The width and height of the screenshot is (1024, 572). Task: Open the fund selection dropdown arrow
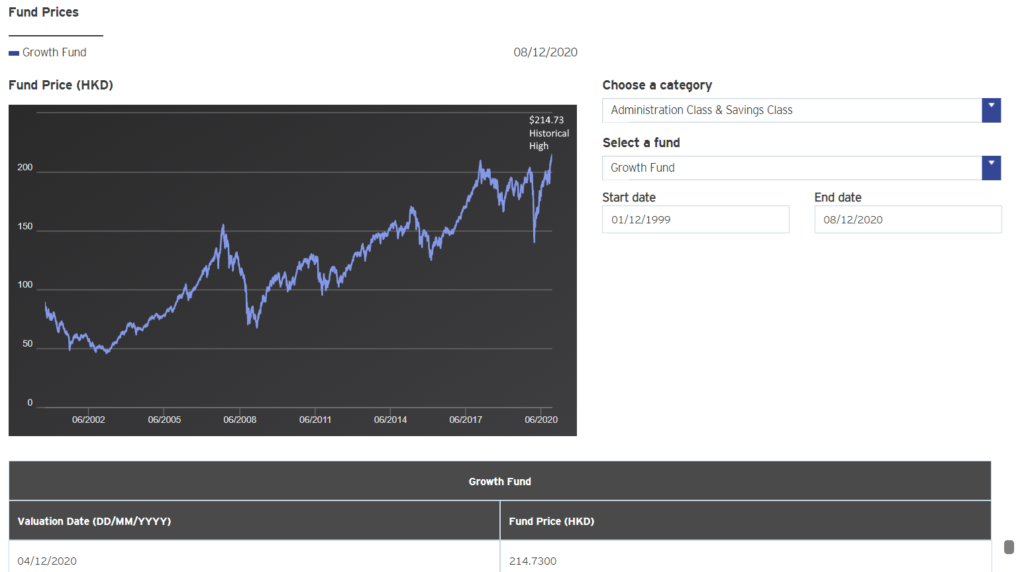click(991, 168)
